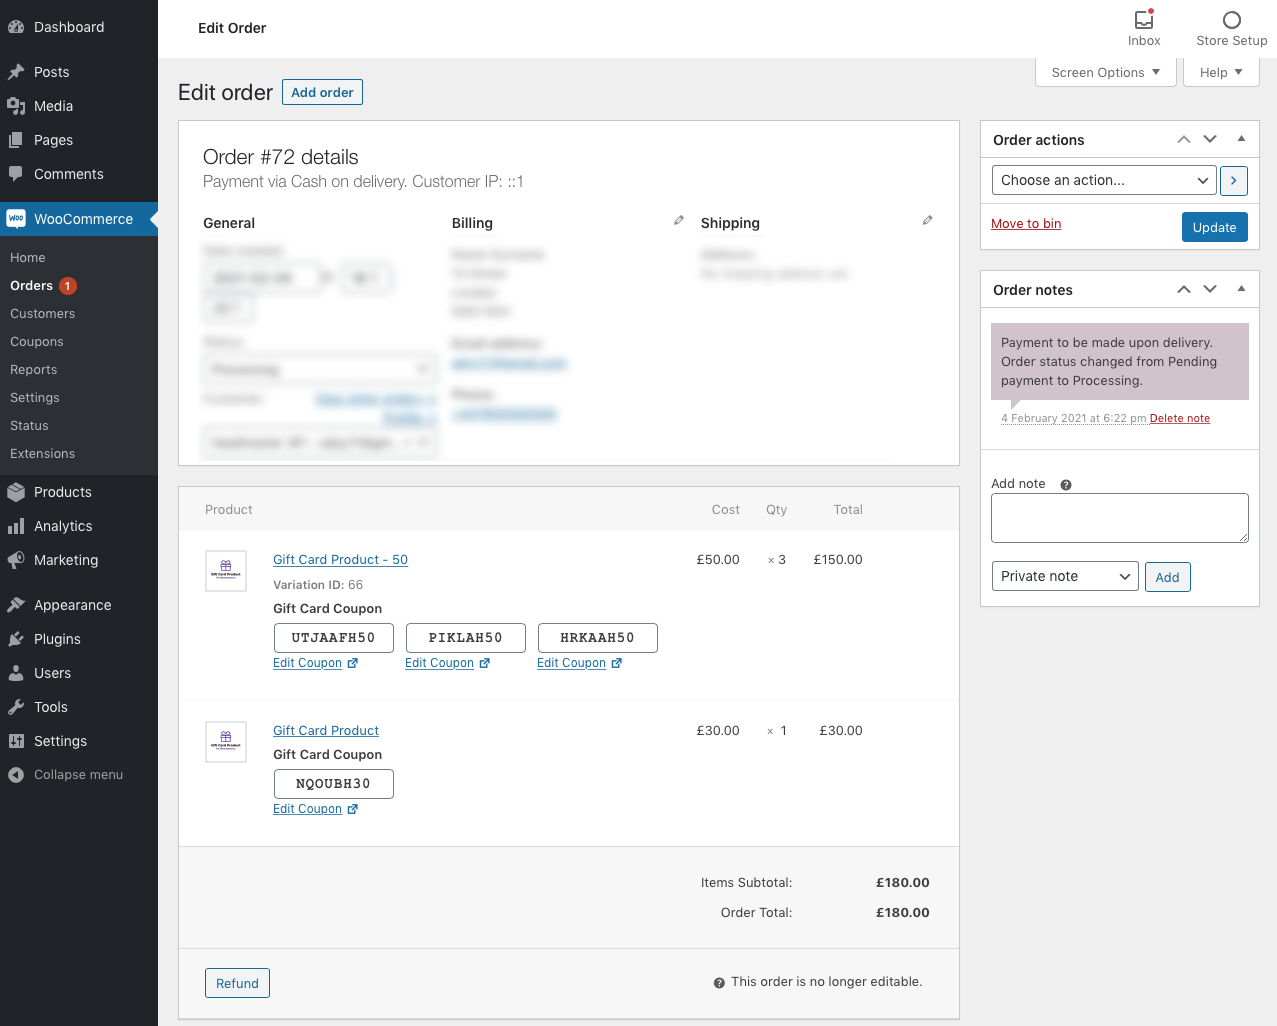Click the arrow to run the chosen order action
Screen dimensions: 1277x1026
(x=1233, y=180)
